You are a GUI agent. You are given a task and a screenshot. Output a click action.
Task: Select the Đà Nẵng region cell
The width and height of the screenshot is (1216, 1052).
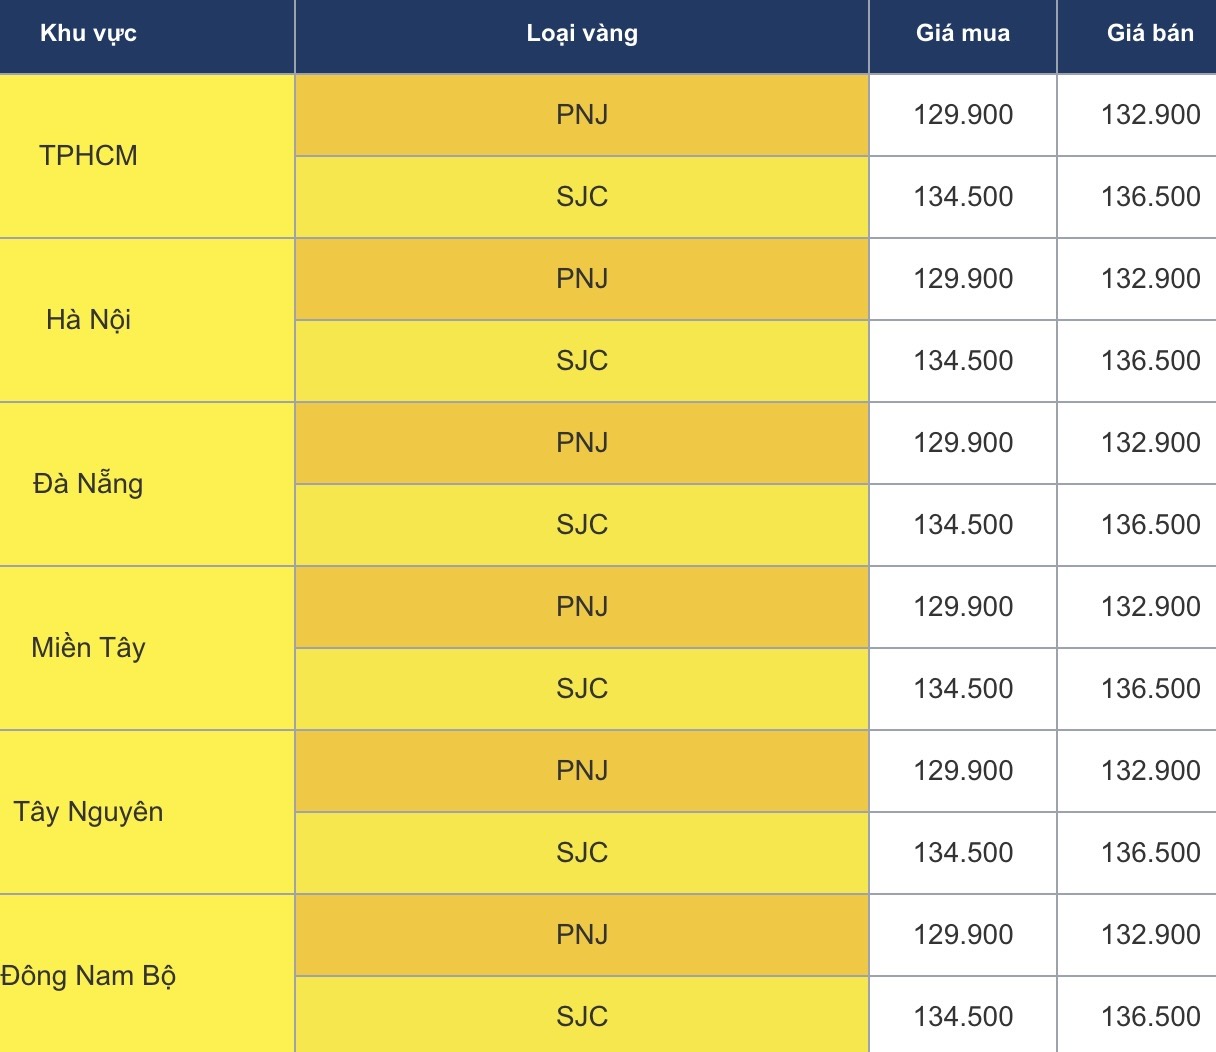coord(88,484)
